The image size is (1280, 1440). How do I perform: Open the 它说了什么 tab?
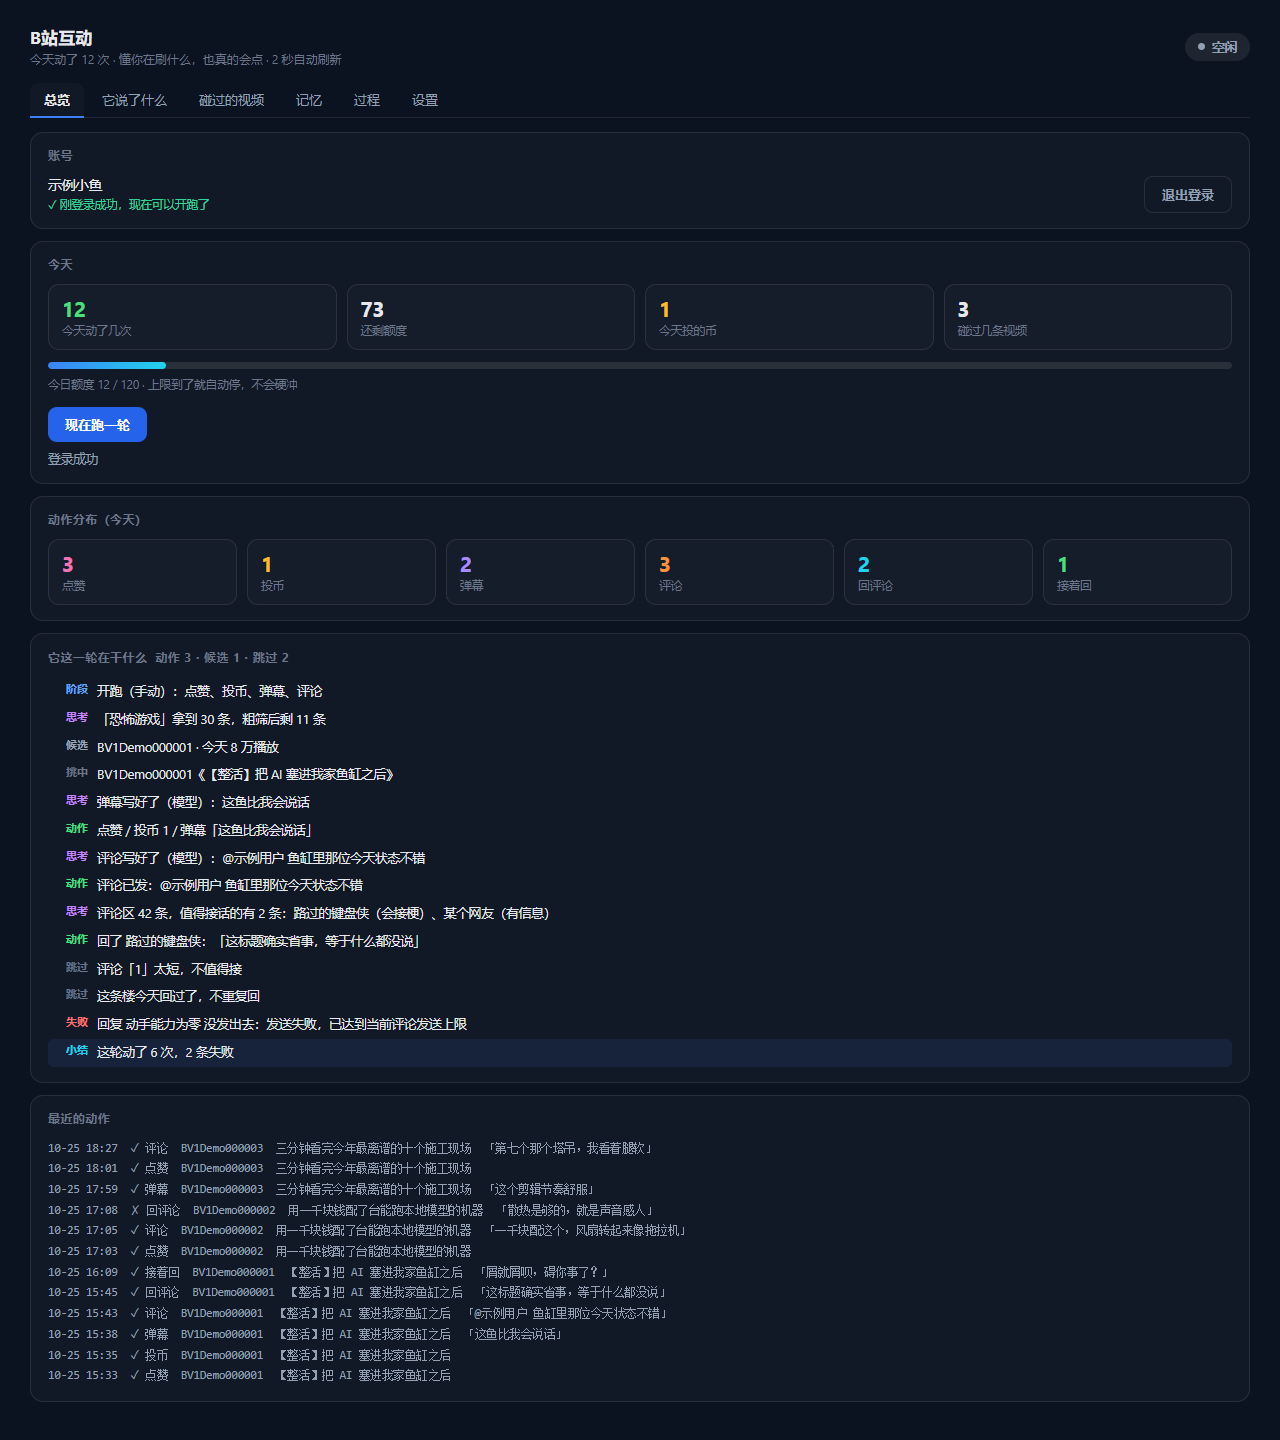click(135, 100)
